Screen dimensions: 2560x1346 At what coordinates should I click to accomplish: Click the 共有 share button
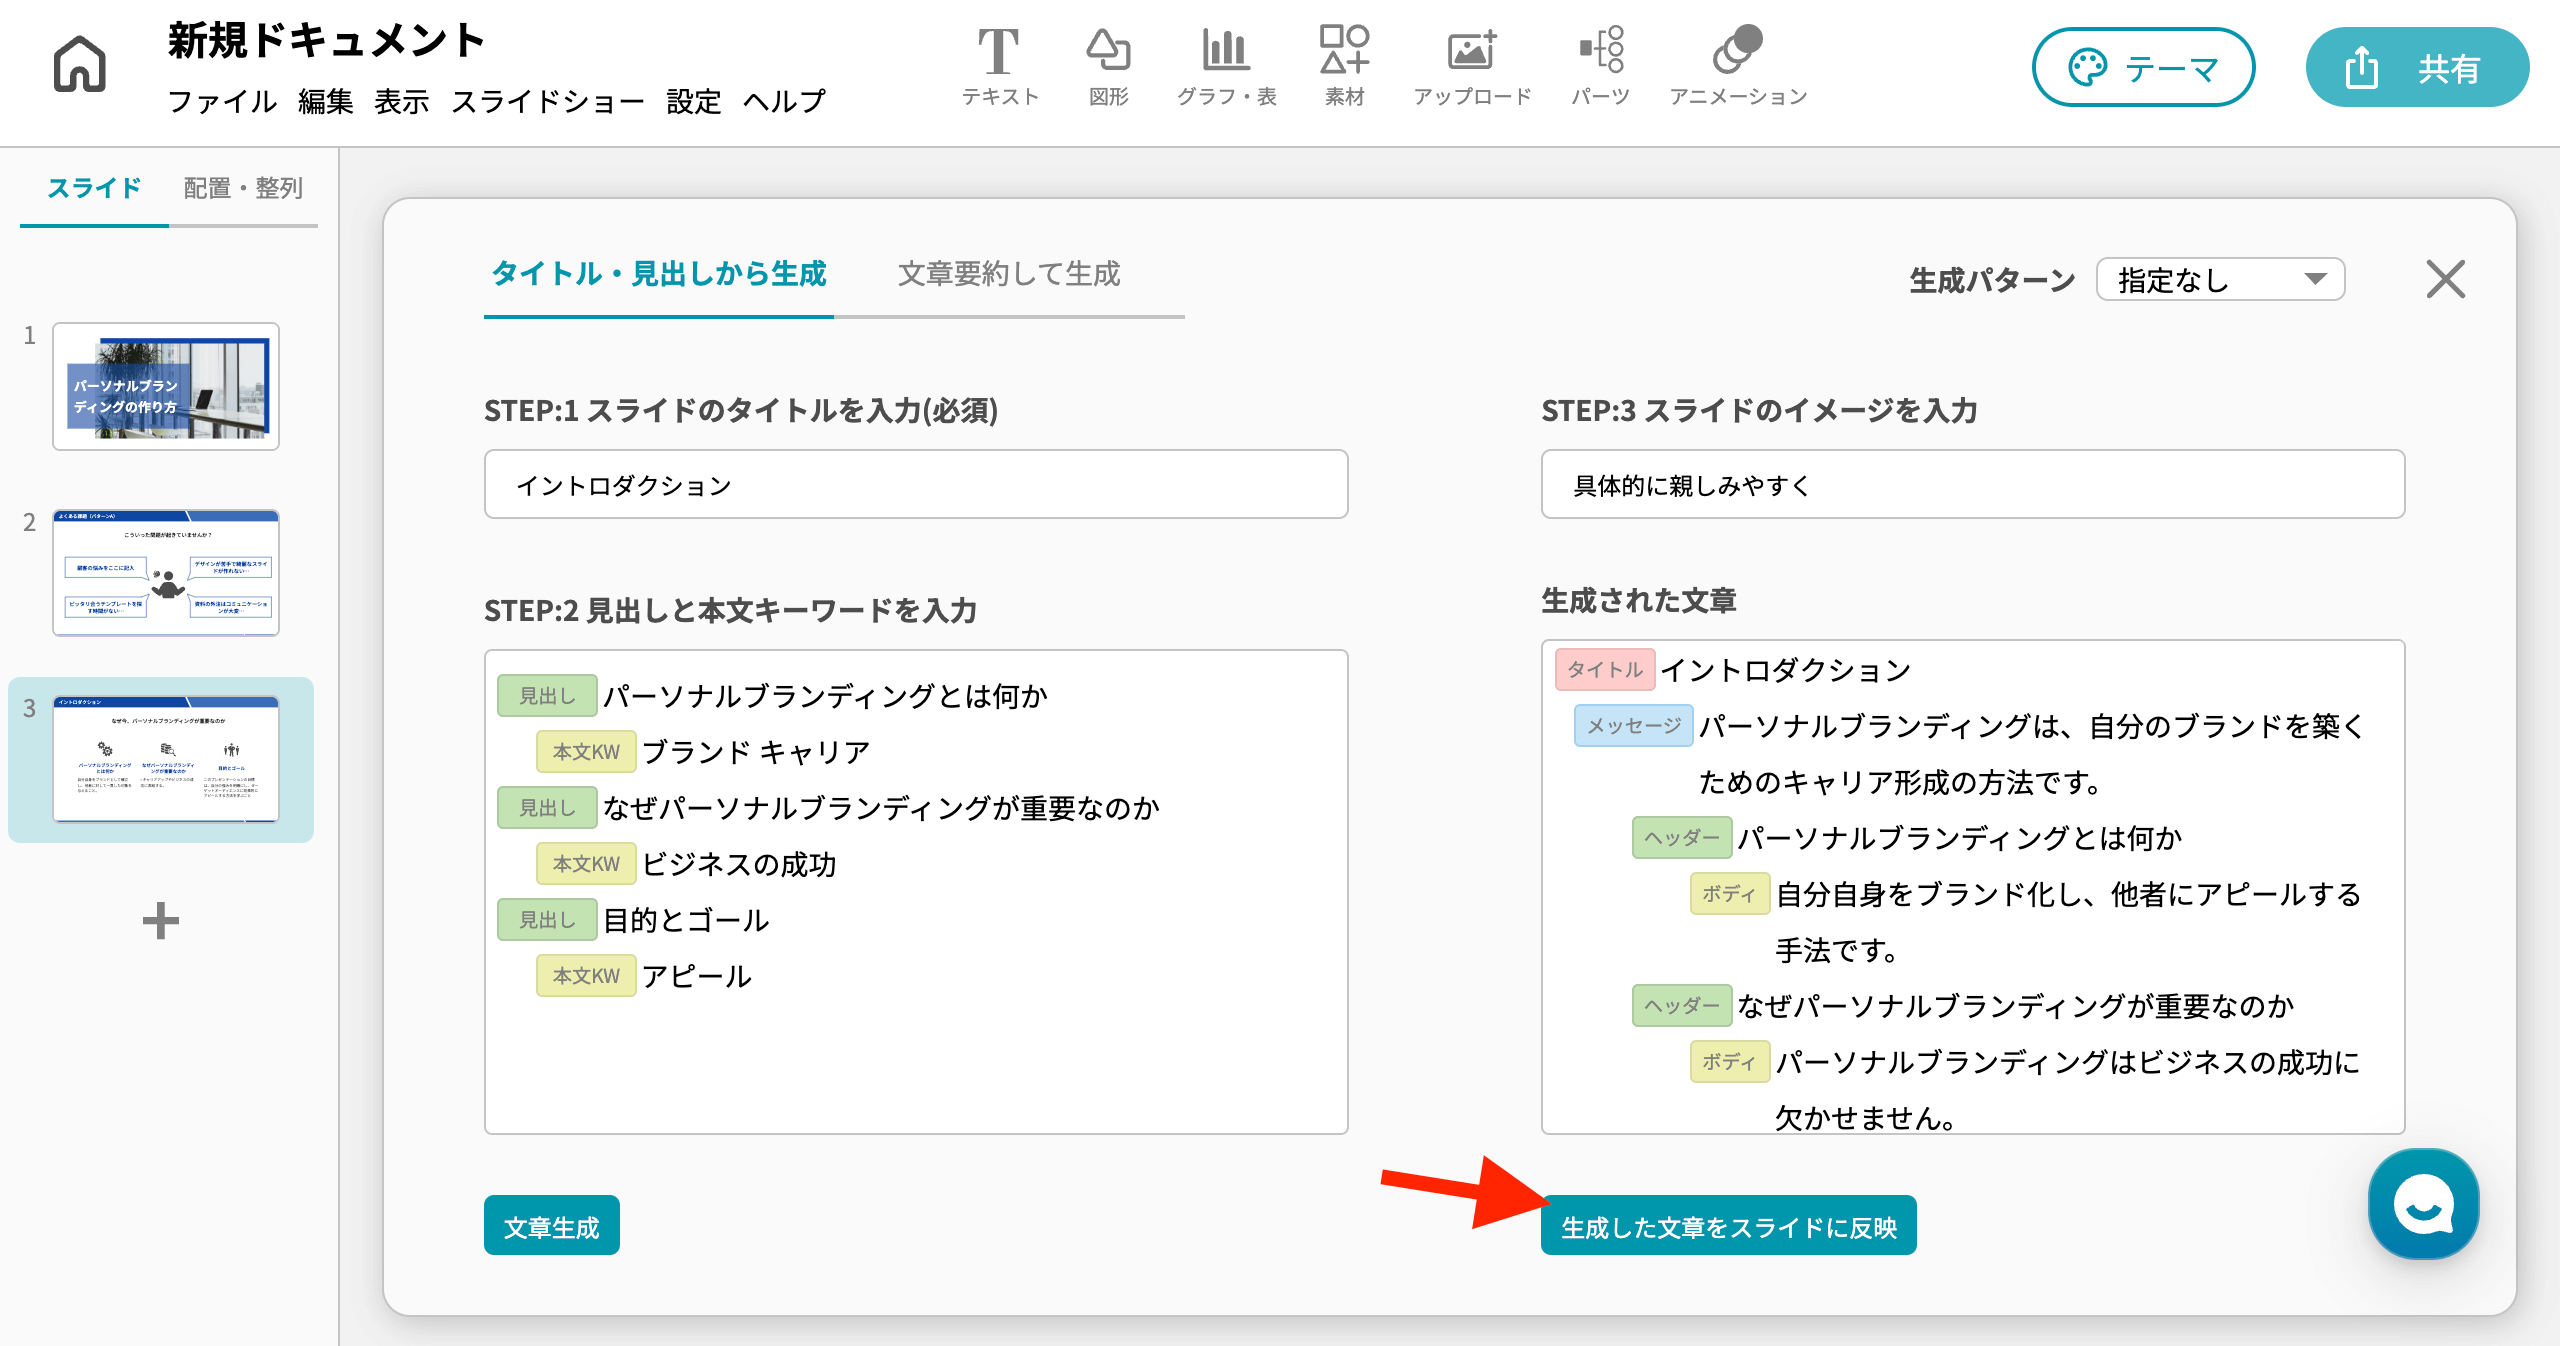coord(2417,67)
